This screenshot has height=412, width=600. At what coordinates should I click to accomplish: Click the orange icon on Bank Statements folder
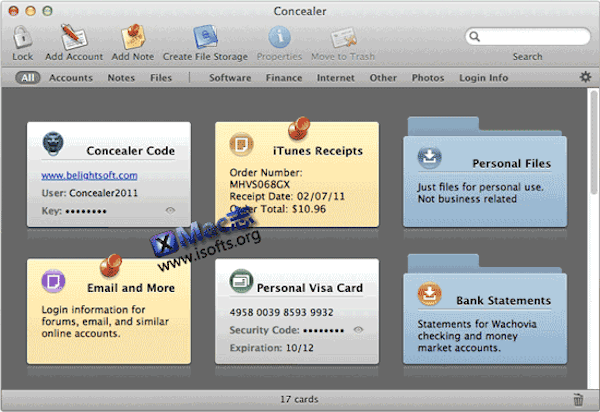coord(429,294)
